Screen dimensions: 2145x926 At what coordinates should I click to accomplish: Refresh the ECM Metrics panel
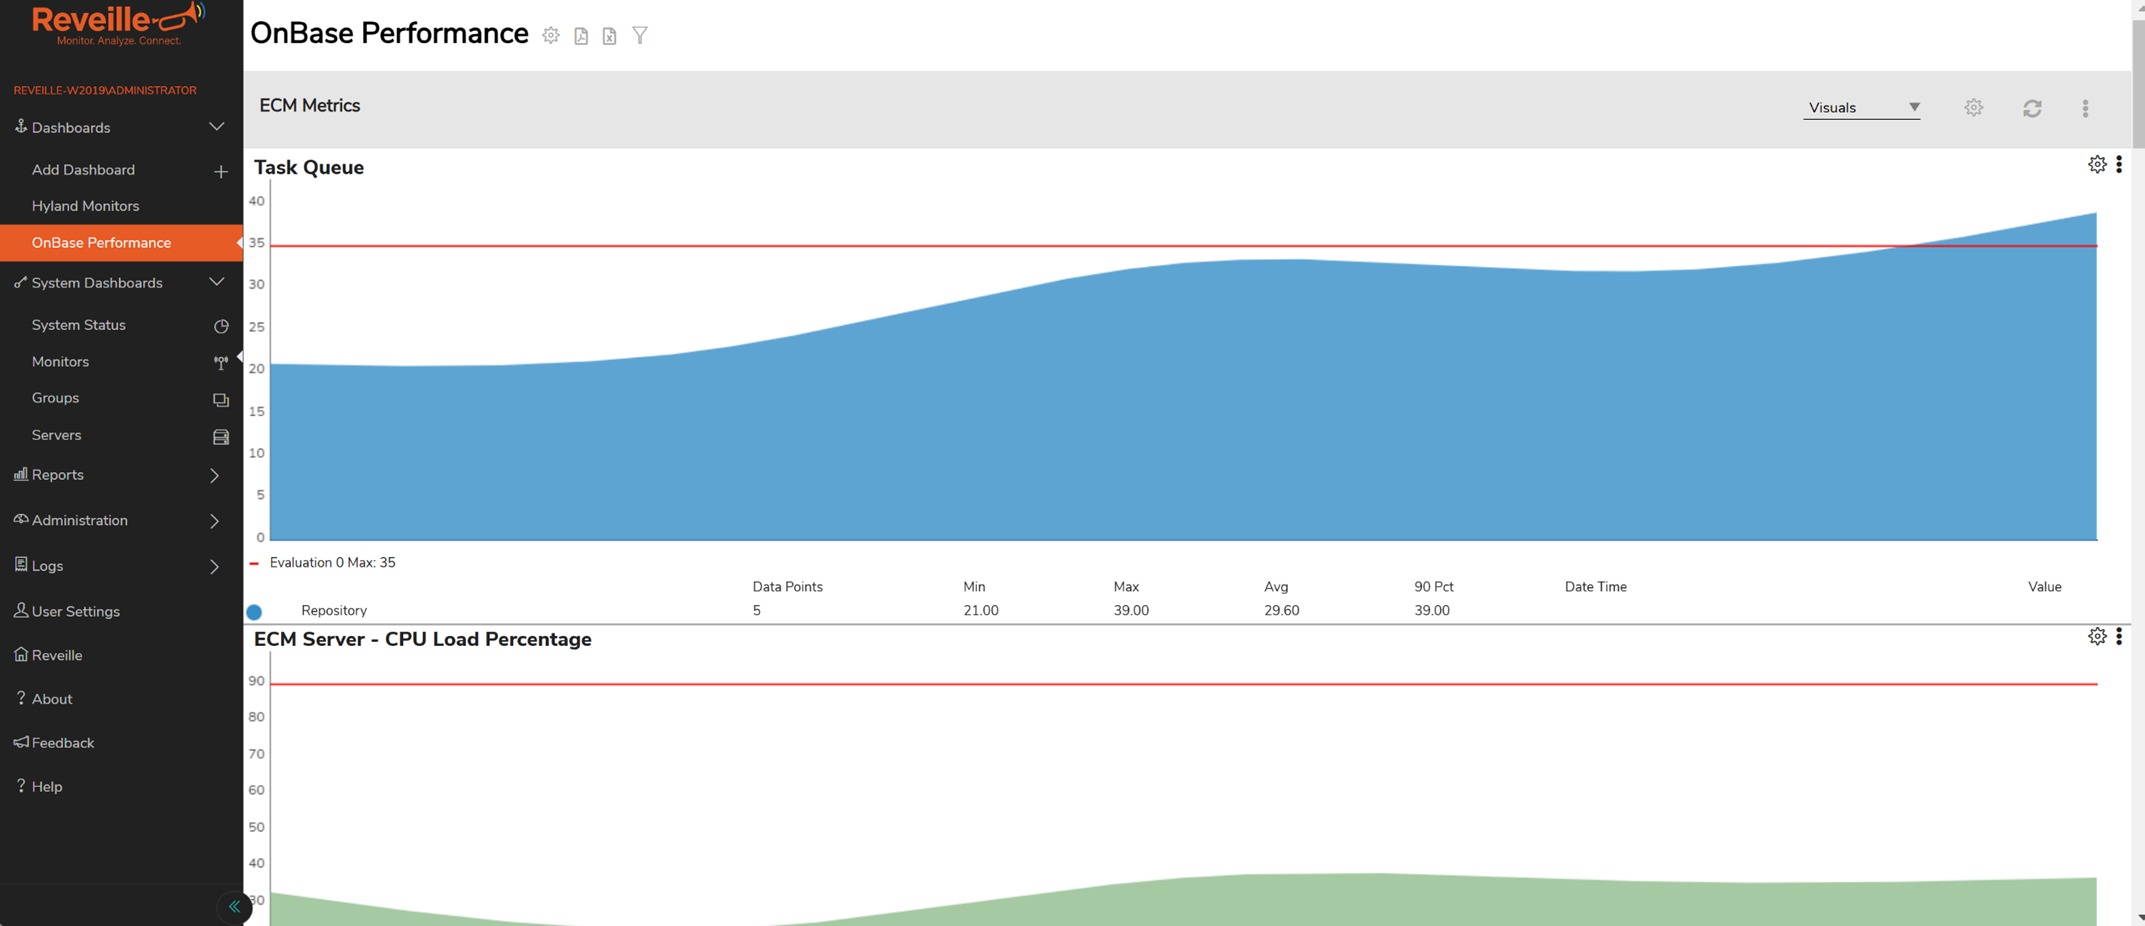point(2033,107)
